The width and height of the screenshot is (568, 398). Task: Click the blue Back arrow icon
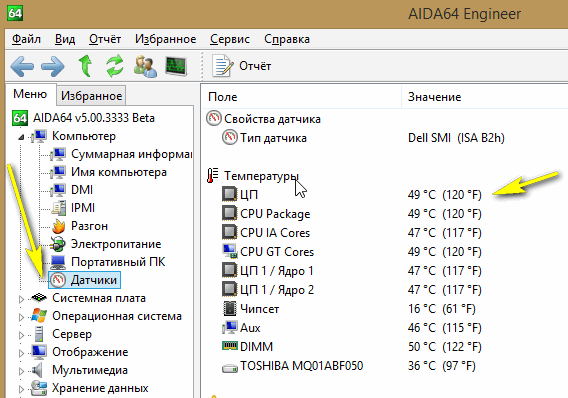click(x=22, y=66)
